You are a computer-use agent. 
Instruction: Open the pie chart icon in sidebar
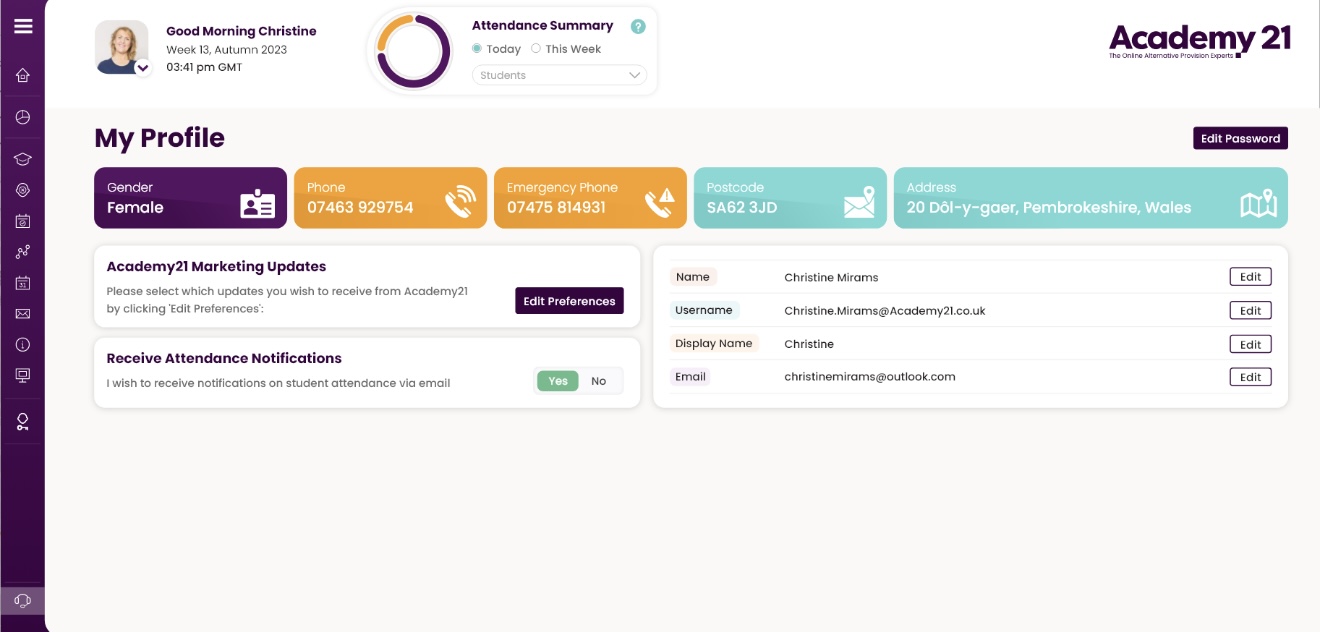click(22, 117)
